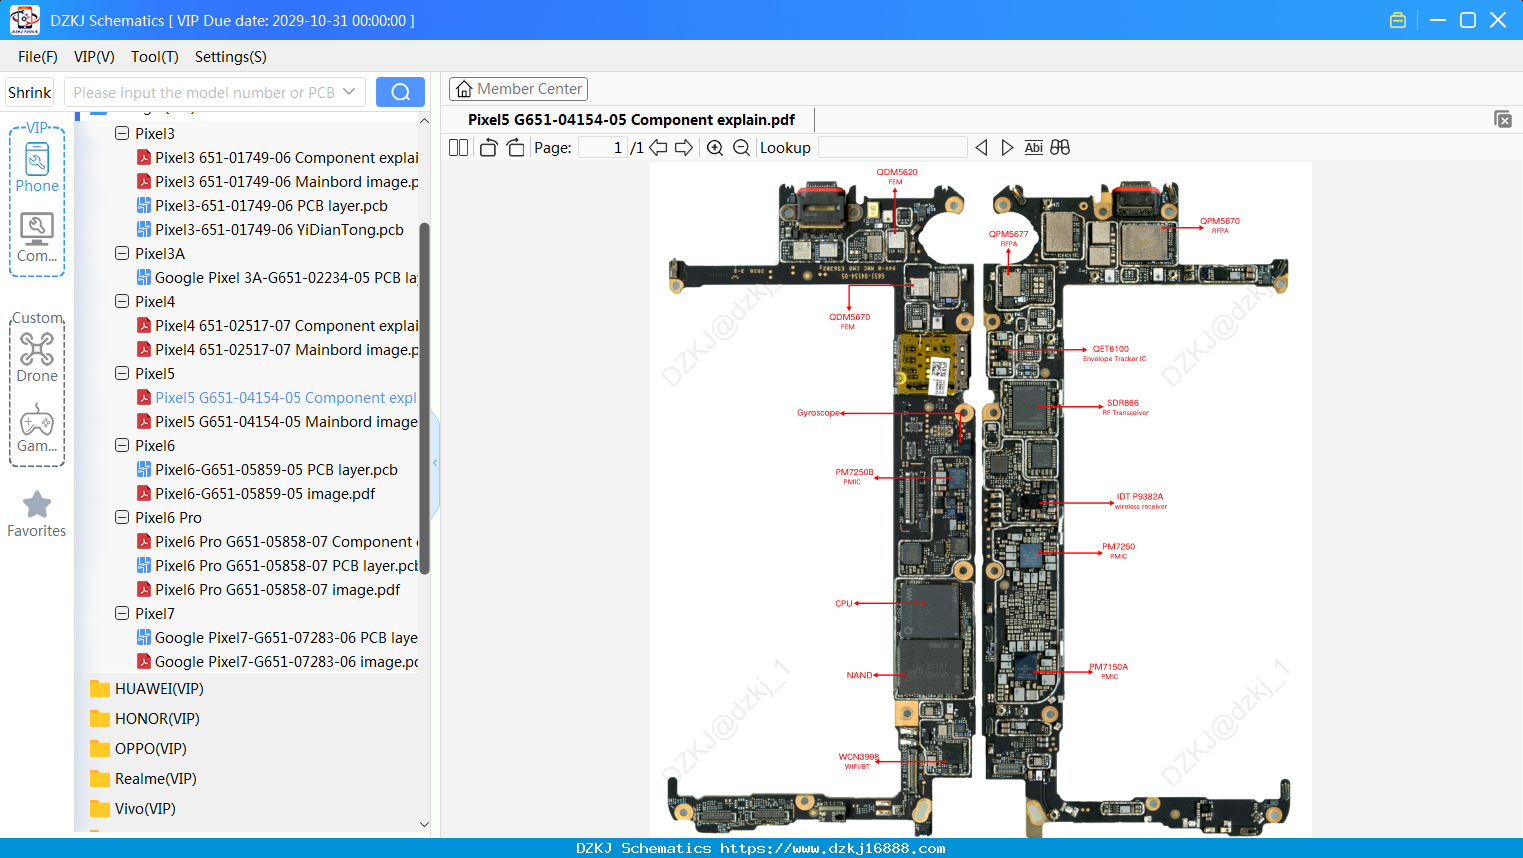Click the DZKJ app logo
Screen dimensions: 1523x858
pos(24,20)
